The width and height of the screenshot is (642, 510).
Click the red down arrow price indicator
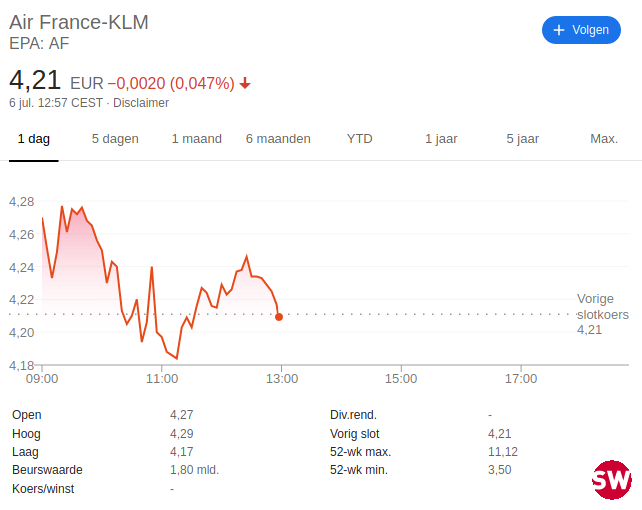pyautogui.click(x=245, y=83)
